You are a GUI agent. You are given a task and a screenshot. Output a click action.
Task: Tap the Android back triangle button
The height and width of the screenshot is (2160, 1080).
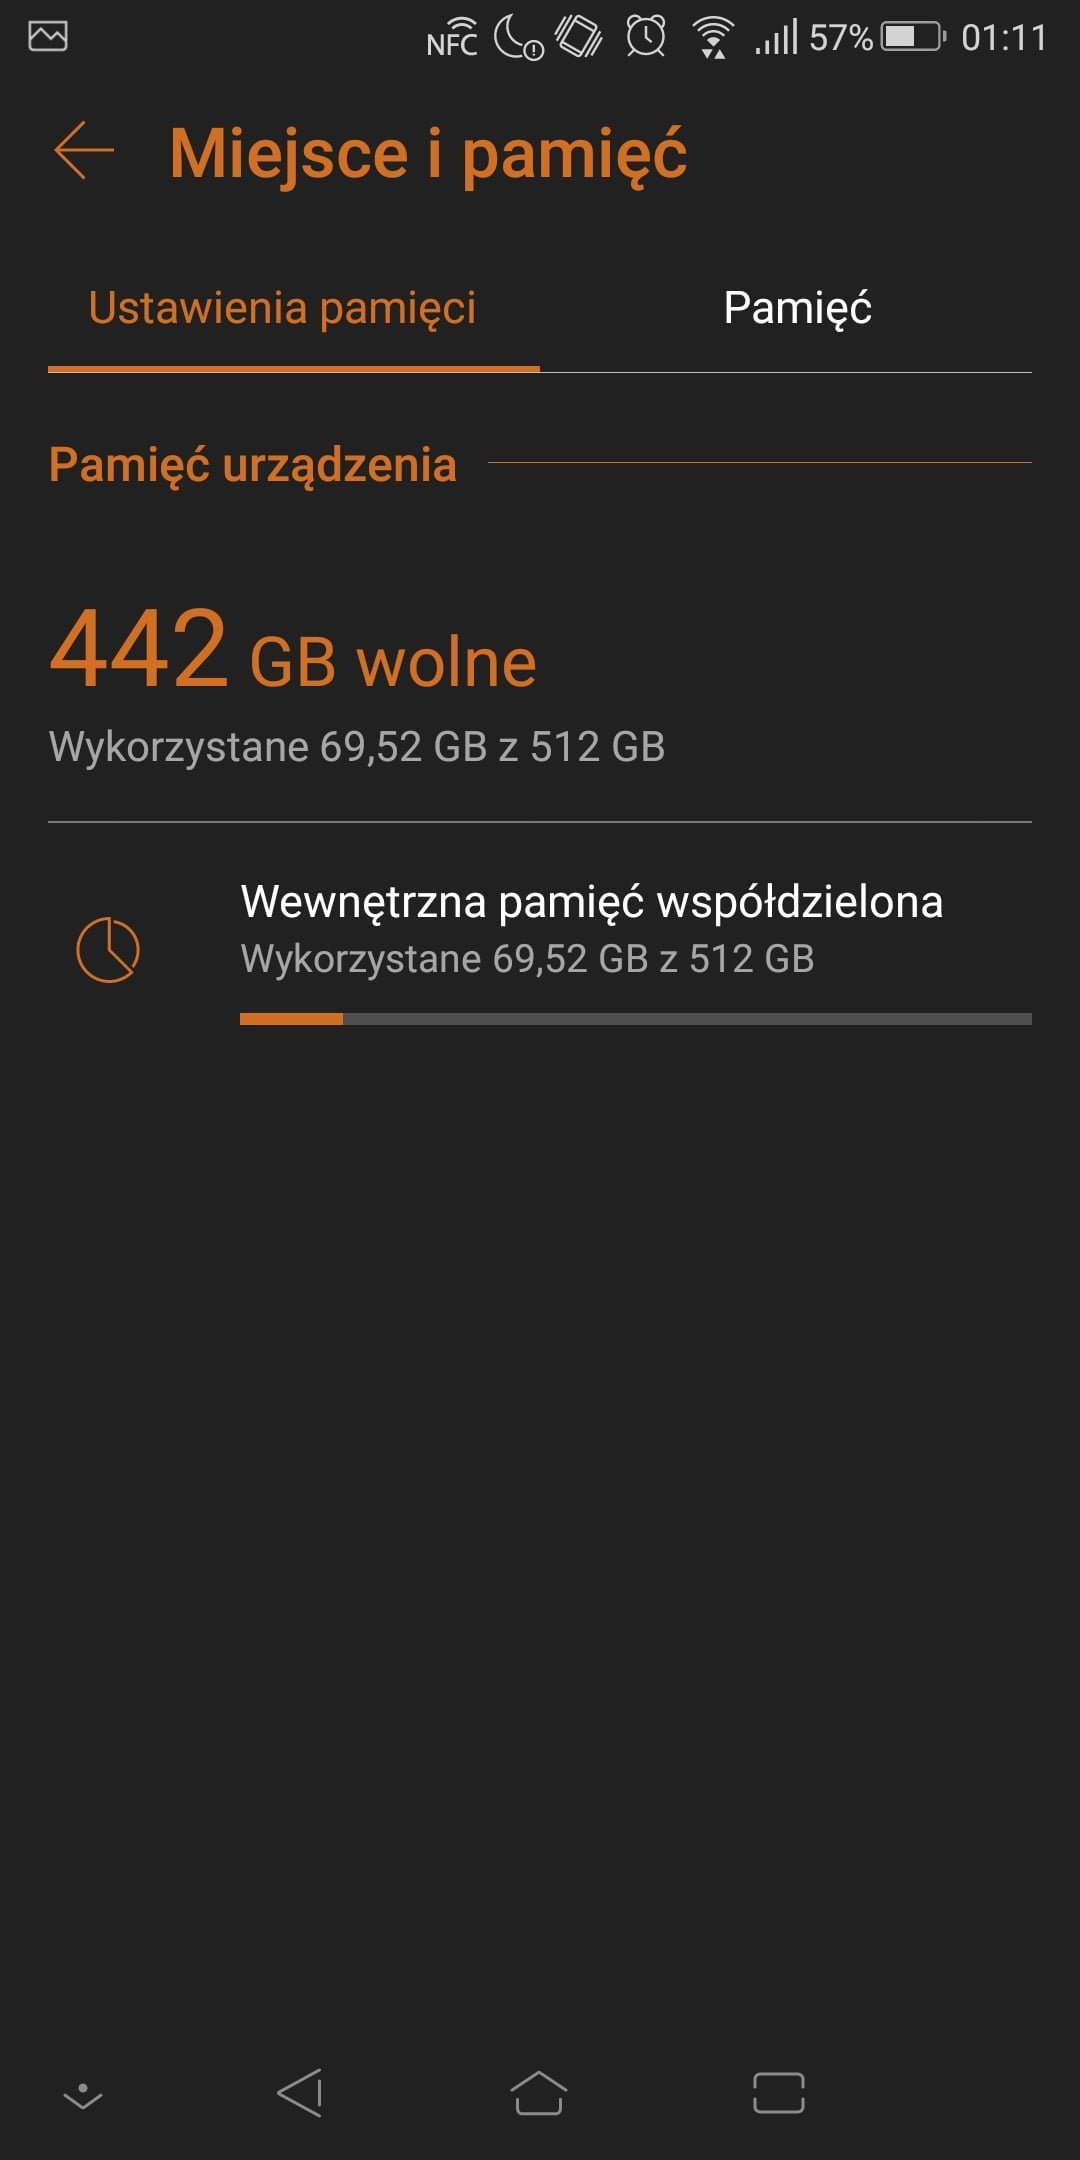(300, 2092)
